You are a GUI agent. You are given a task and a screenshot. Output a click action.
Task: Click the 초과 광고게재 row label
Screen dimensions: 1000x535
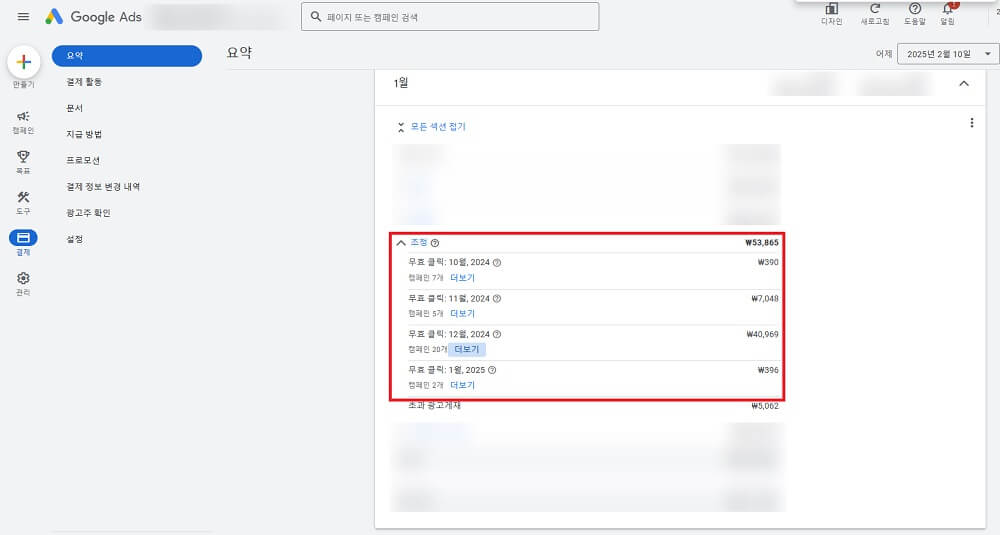[434, 405]
